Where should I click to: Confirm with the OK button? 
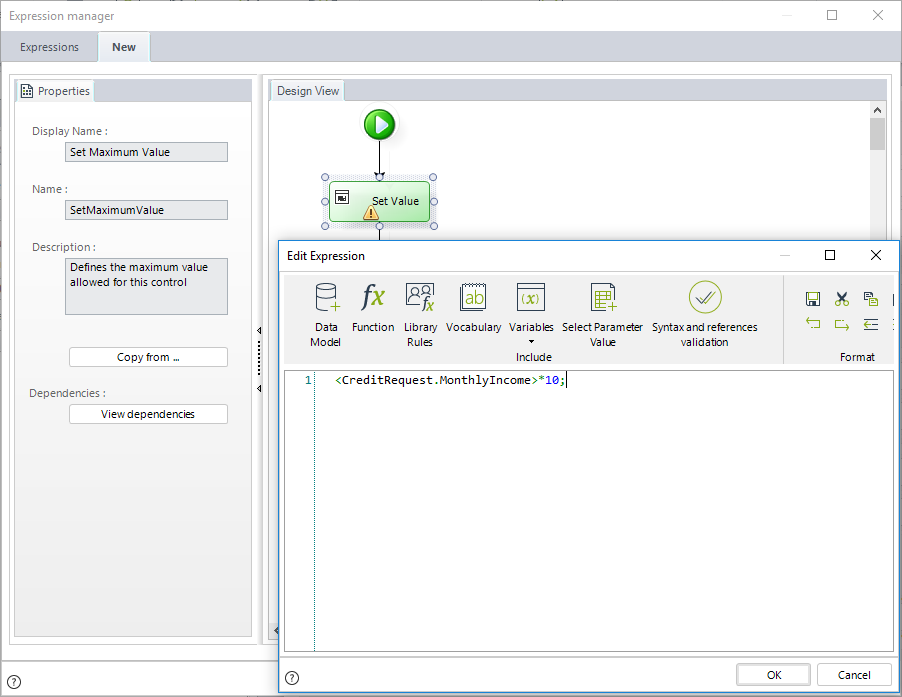774,675
